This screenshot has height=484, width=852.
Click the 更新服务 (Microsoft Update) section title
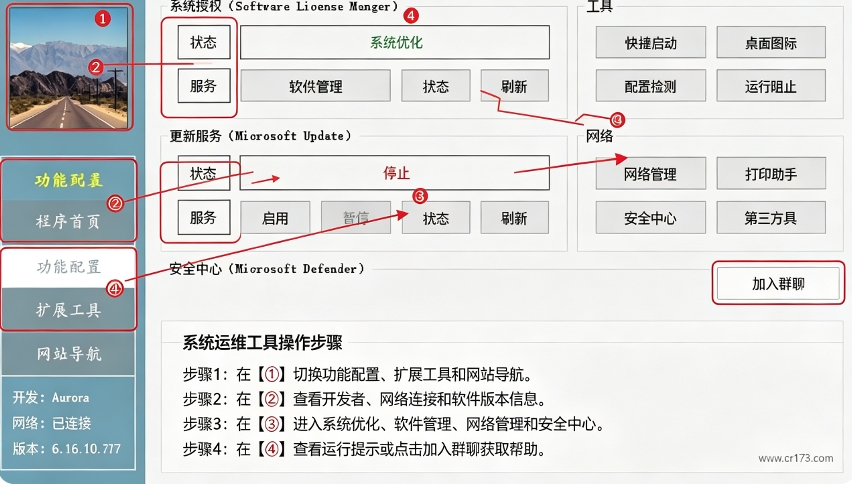260,136
